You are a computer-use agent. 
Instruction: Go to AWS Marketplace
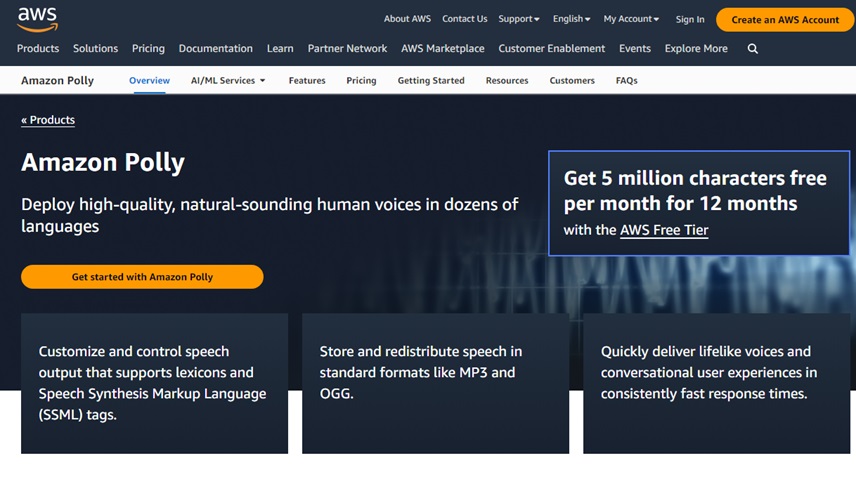tap(443, 49)
